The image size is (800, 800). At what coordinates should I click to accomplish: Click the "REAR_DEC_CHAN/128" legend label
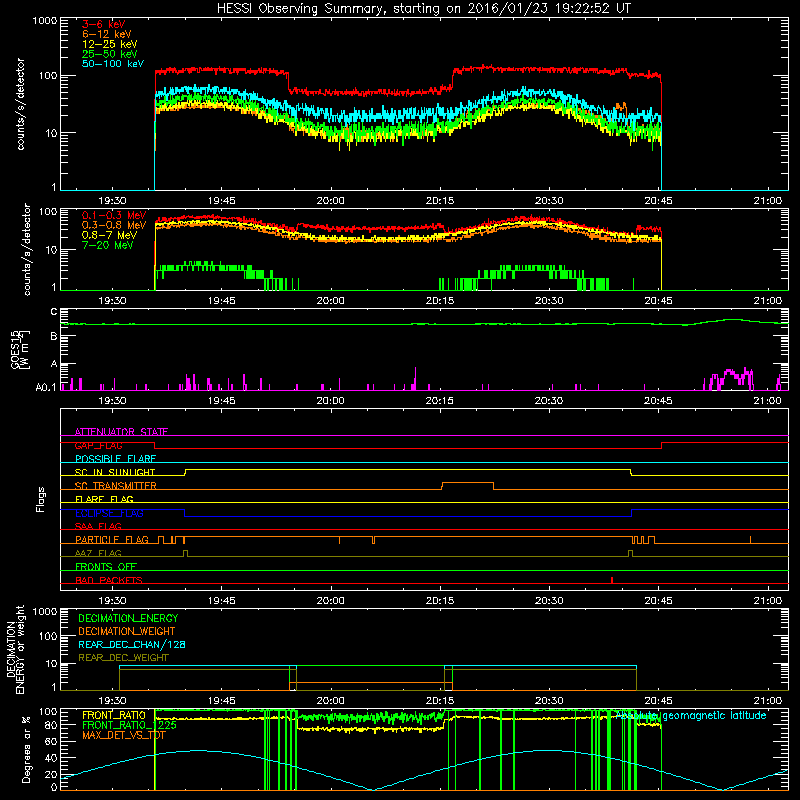(x=132, y=644)
